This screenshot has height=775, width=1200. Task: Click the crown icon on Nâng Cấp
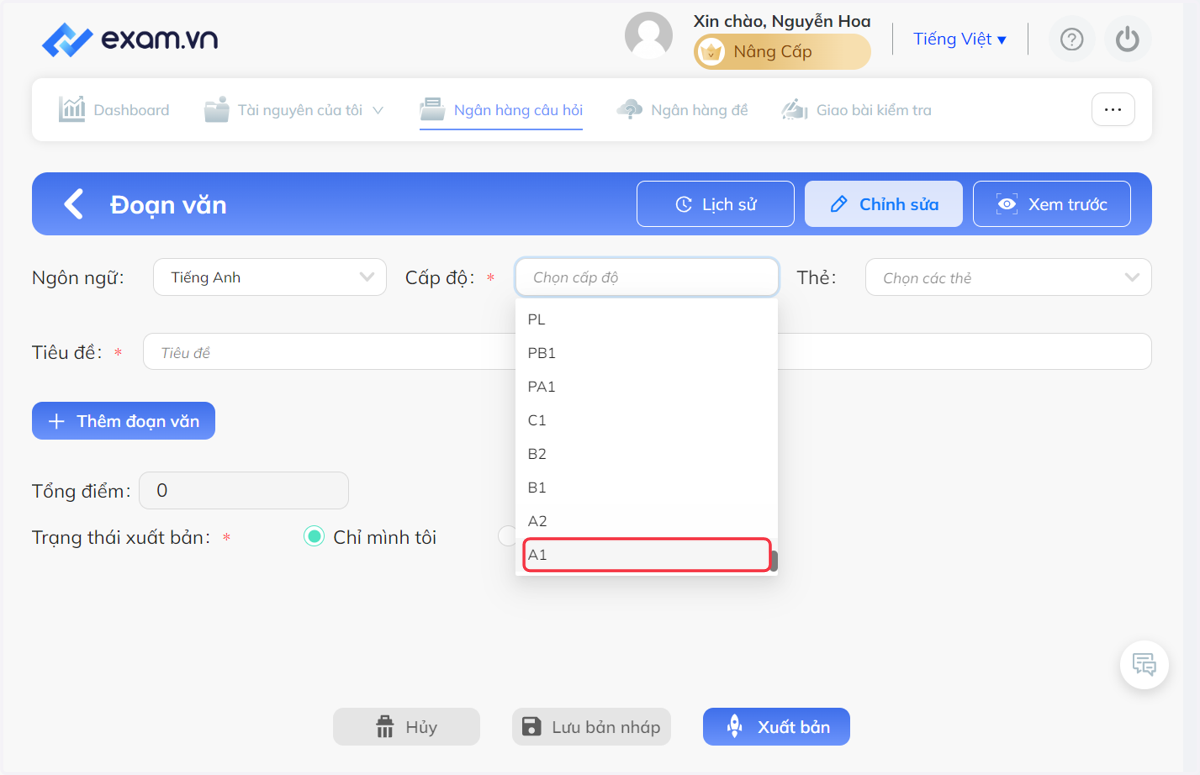point(711,52)
